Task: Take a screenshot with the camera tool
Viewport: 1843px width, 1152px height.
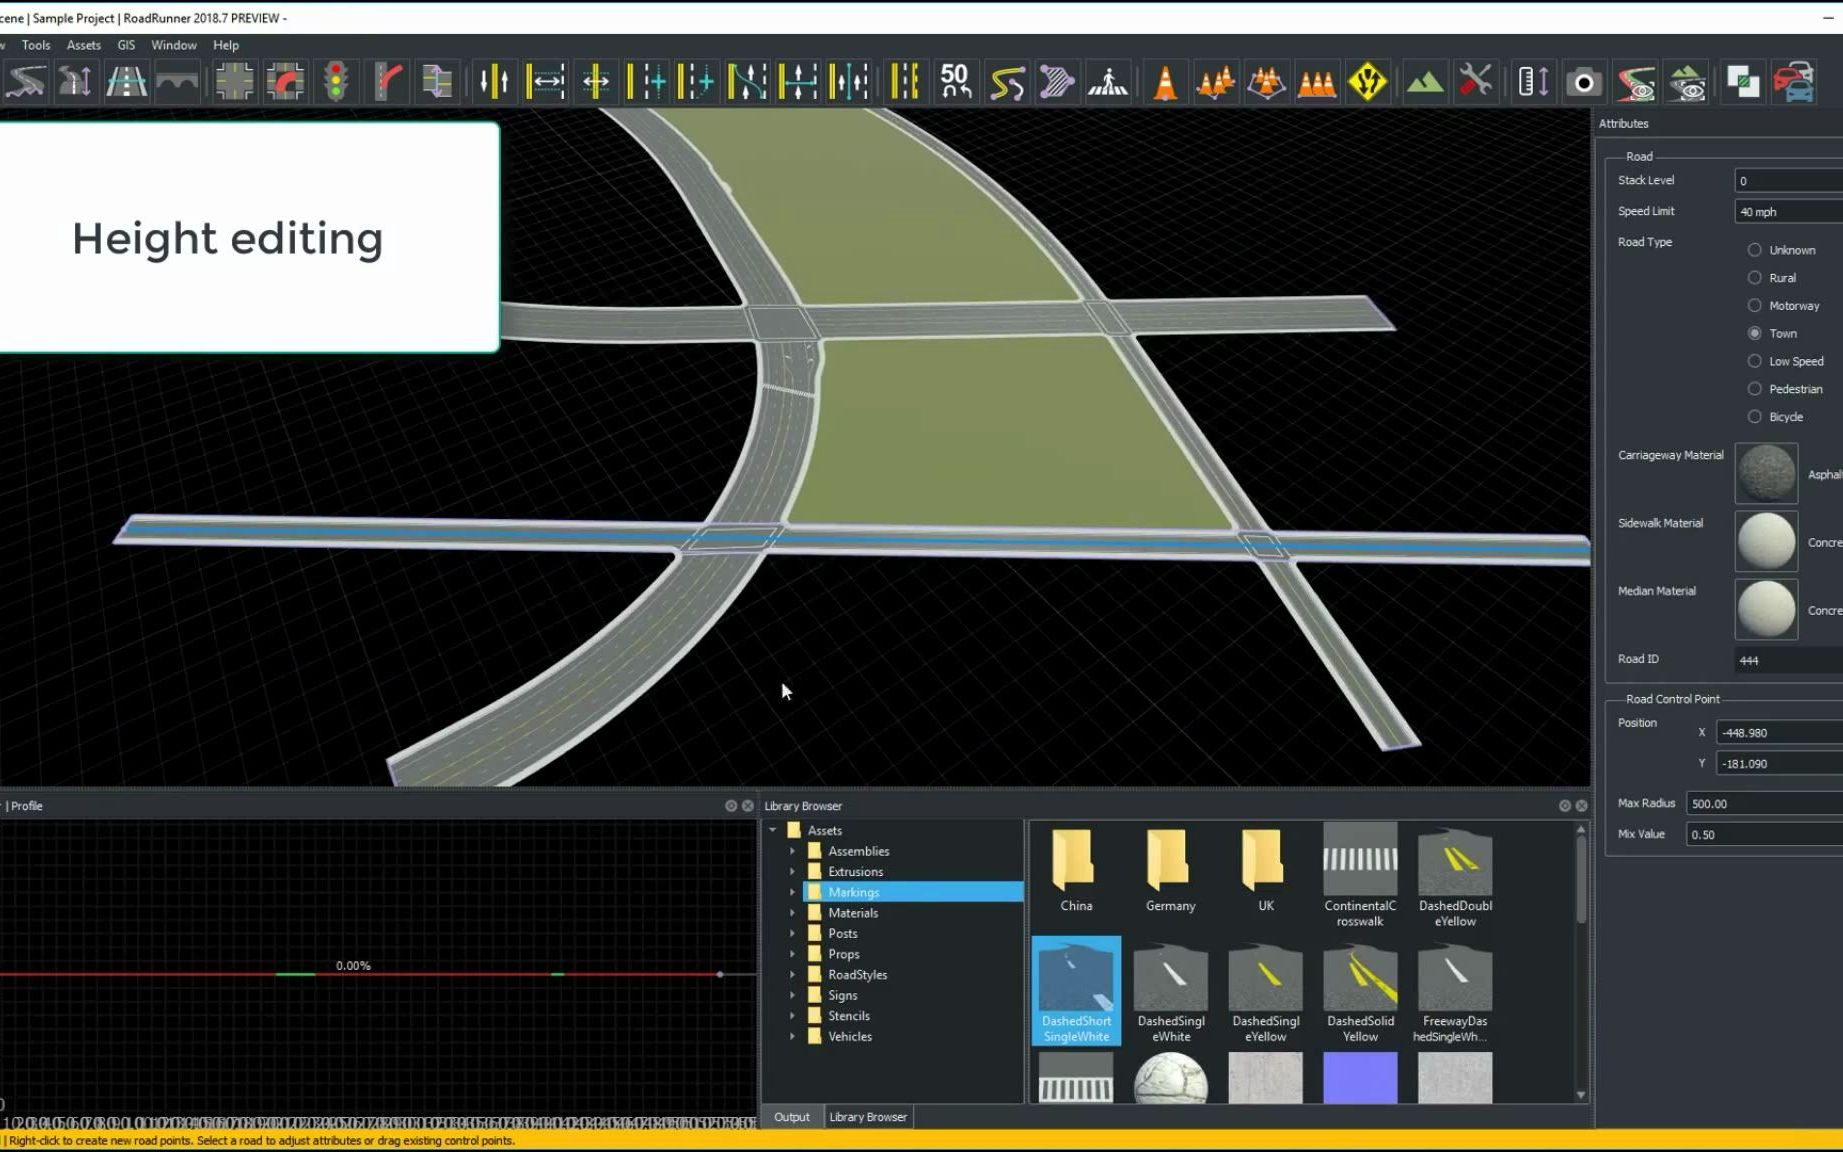Action: click(1583, 81)
